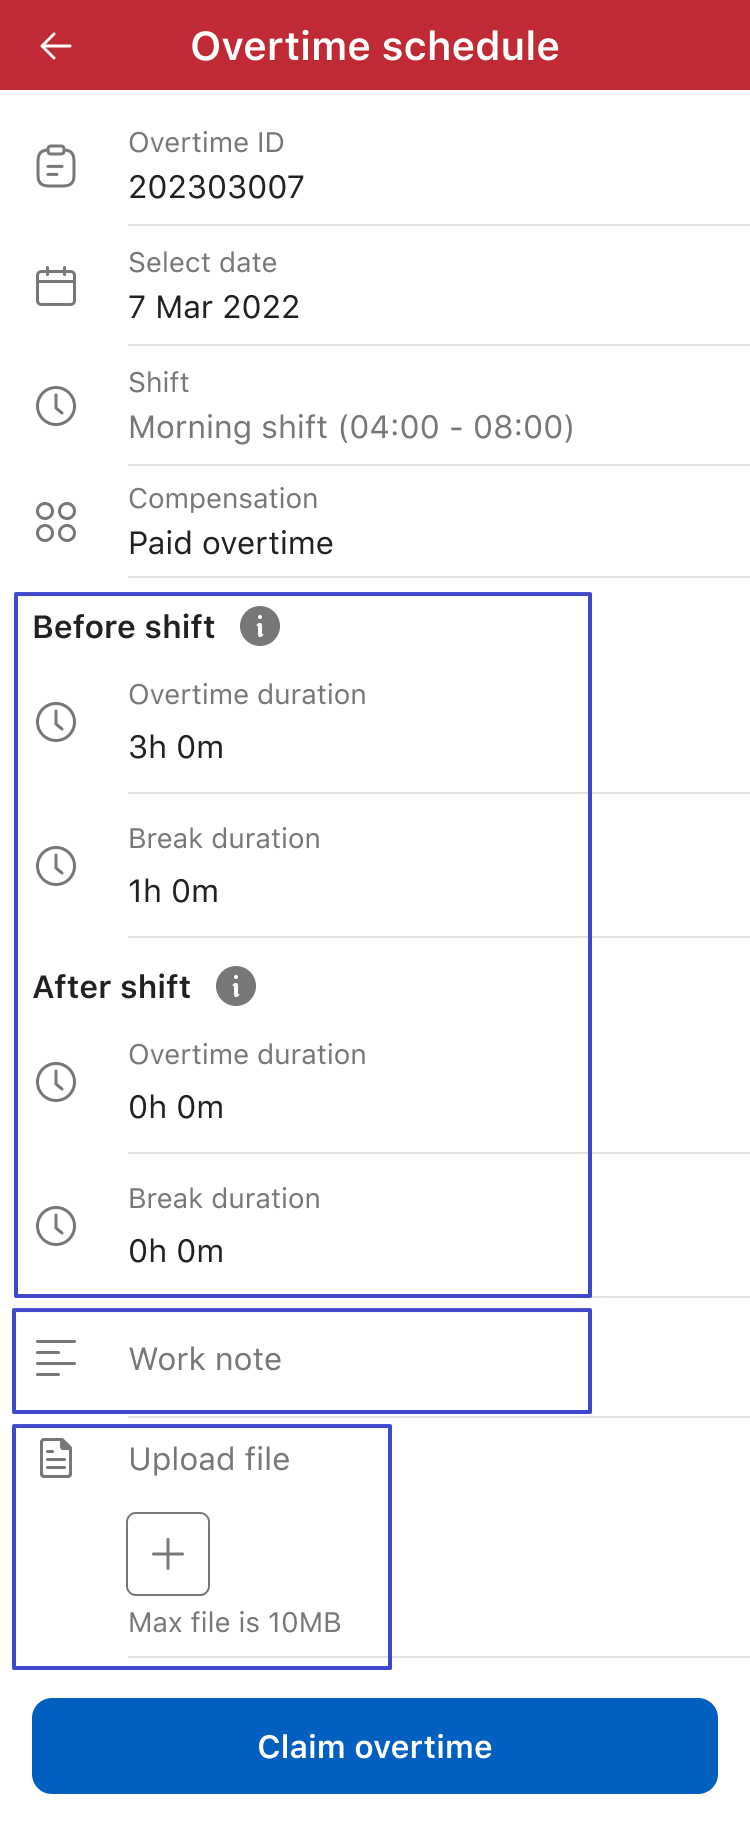Tap the clock icon beside After shift break duration
The image size is (750, 1828).
pyautogui.click(x=57, y=1225)
